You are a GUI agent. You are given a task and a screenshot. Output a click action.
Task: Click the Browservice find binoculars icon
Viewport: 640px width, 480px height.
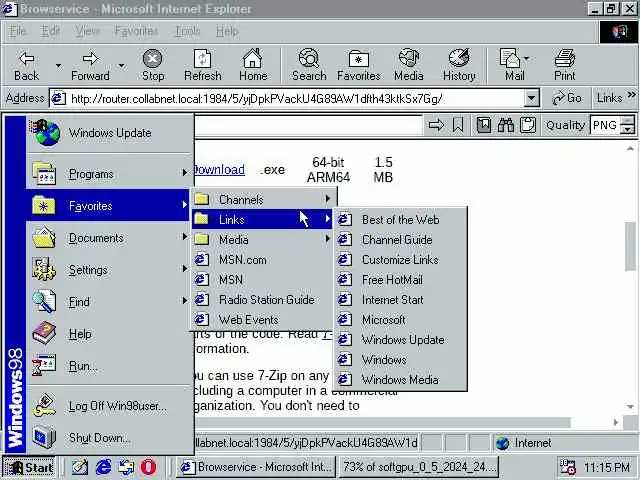point(506,125)
